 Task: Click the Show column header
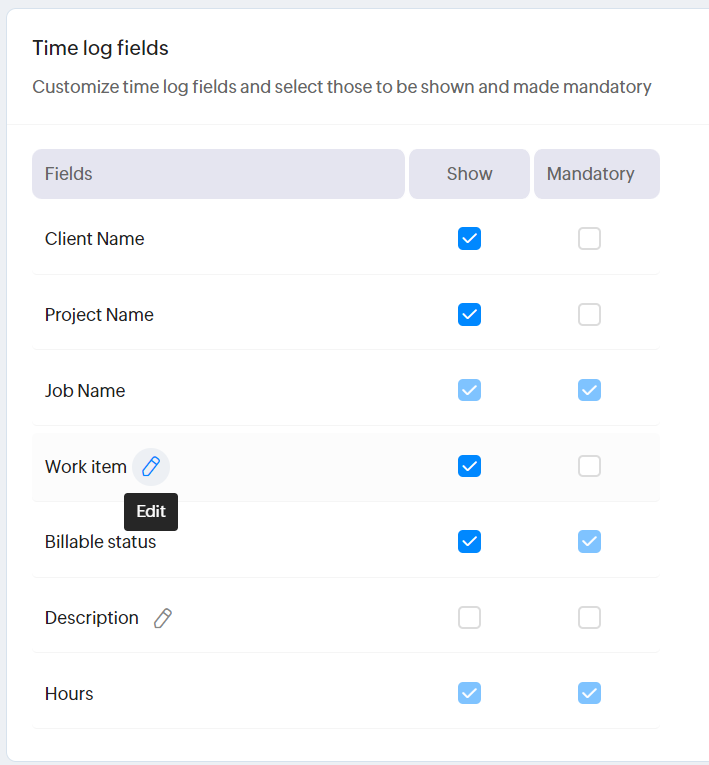click(469, 174)
